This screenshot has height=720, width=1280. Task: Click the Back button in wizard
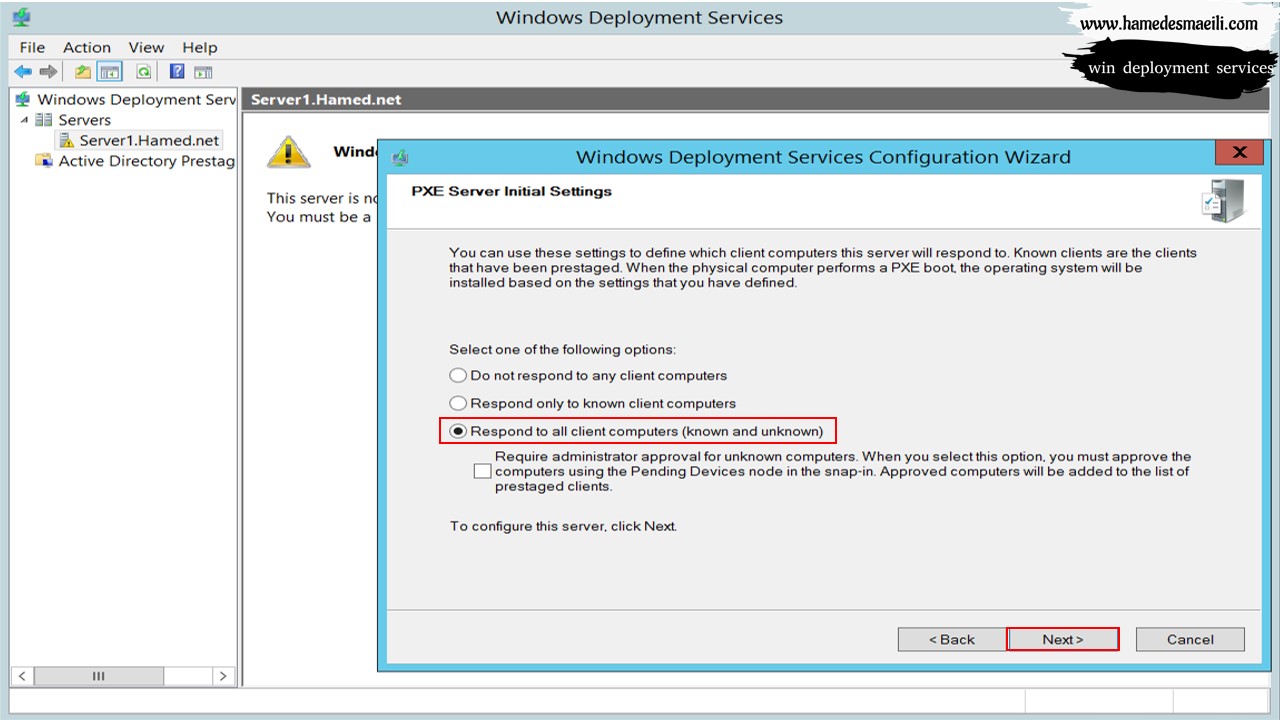click(951, 640)
